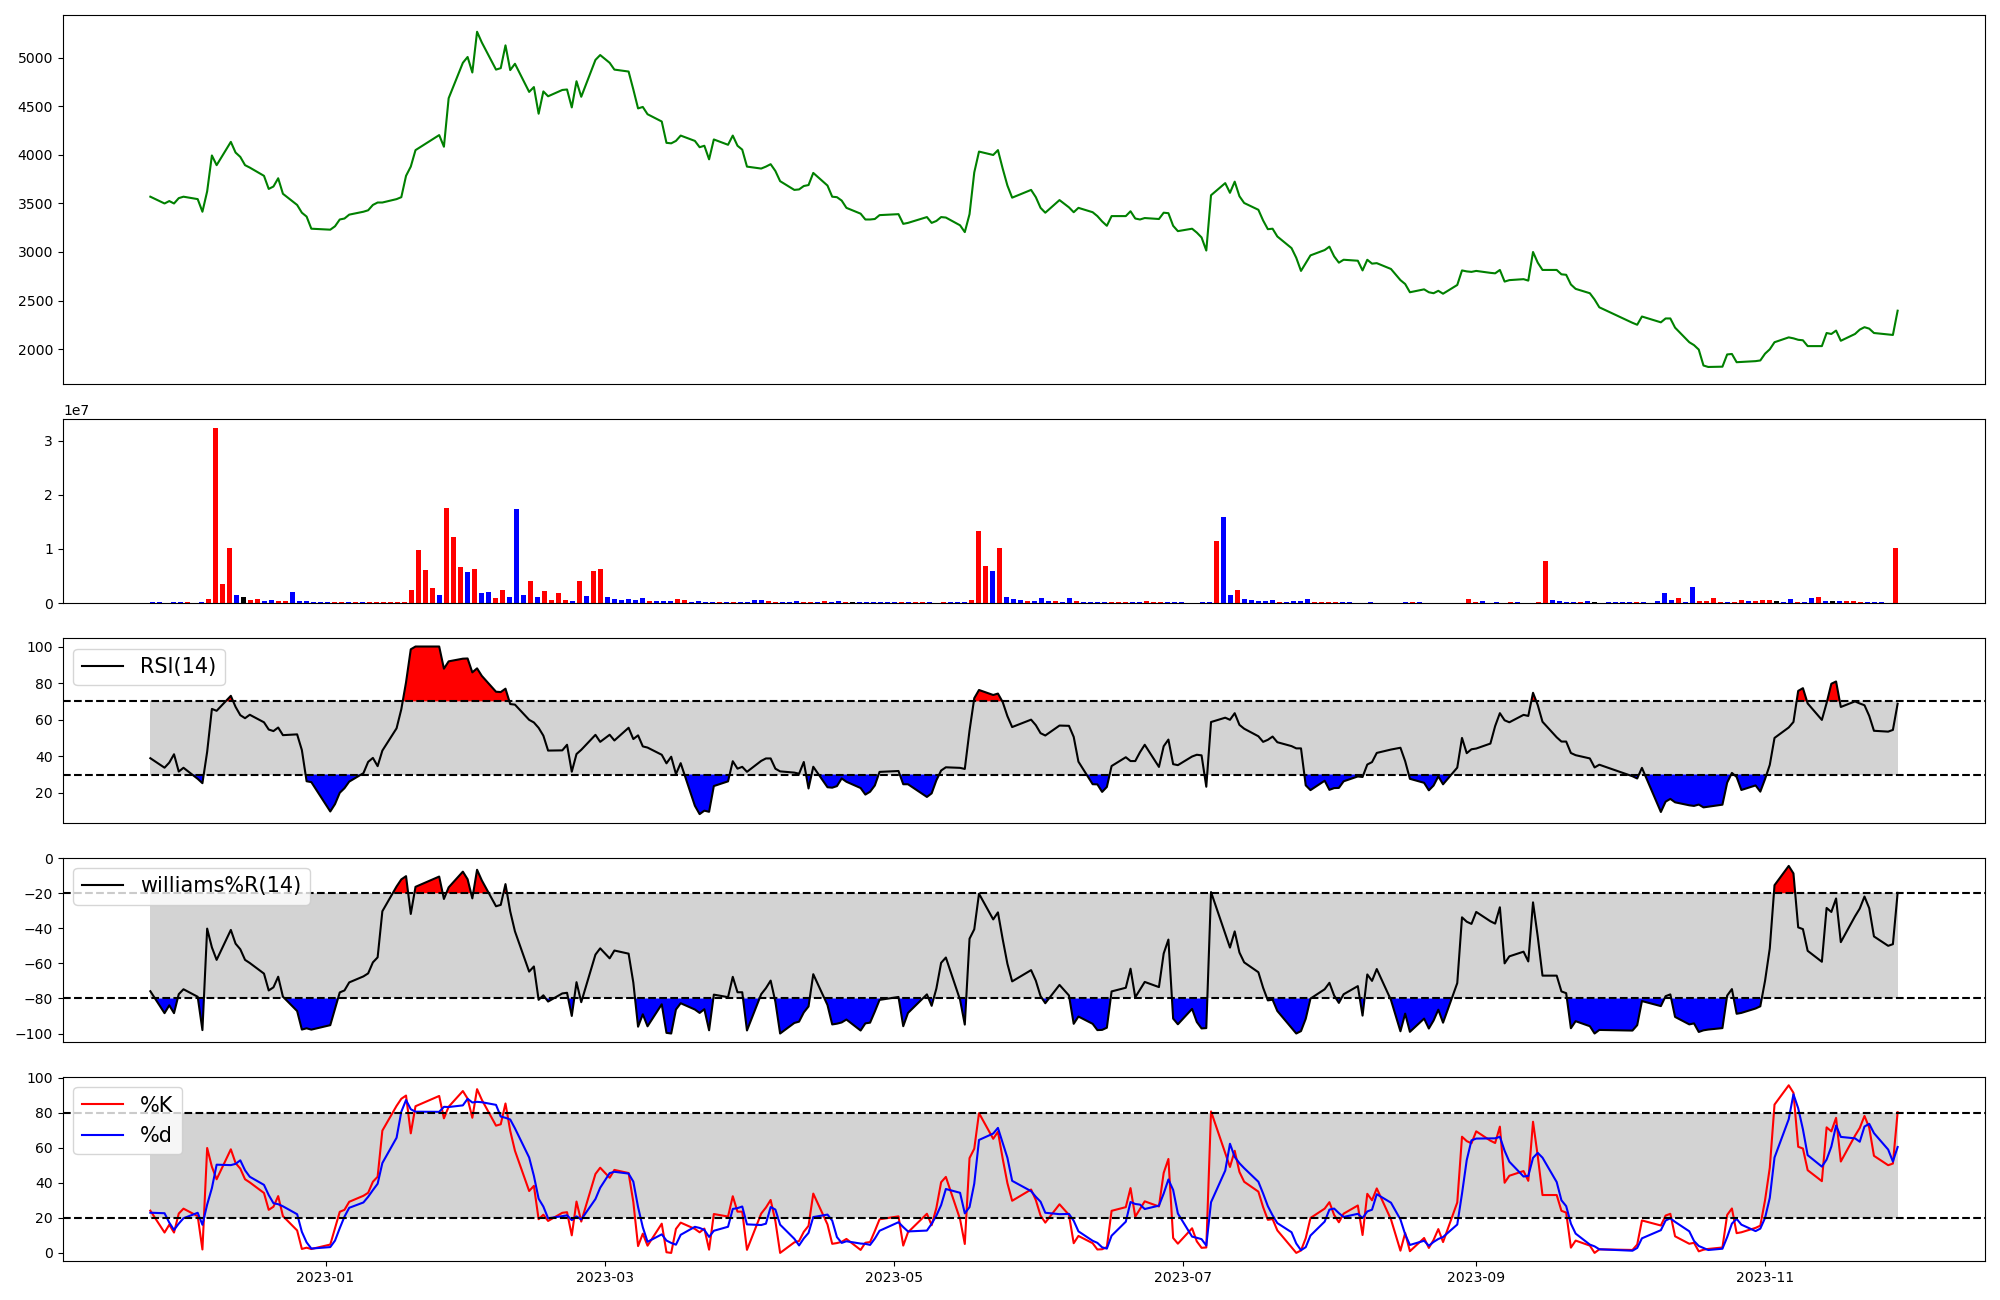
Task: Click the 2023-05 x-axis date label
Action: pyautogui.click(x=893, y=1277)
